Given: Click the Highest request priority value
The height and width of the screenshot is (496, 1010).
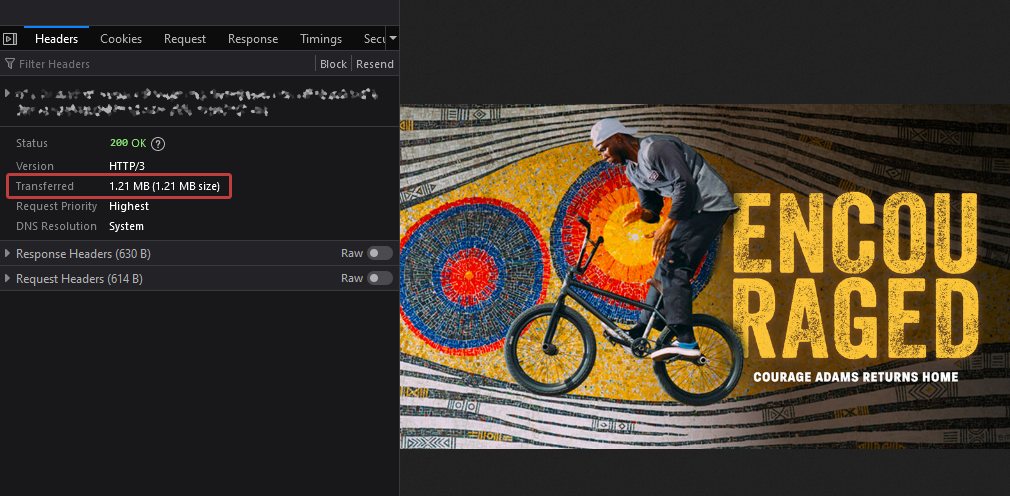Looking at the screenshot, I should tap(129, 206).
